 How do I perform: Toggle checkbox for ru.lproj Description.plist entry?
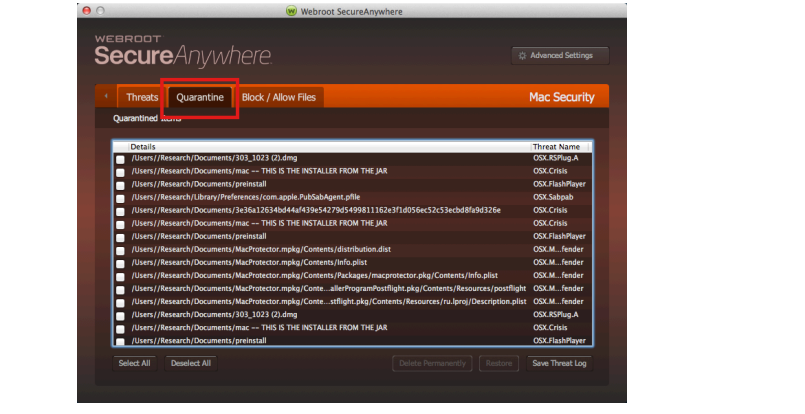[120, 302]
